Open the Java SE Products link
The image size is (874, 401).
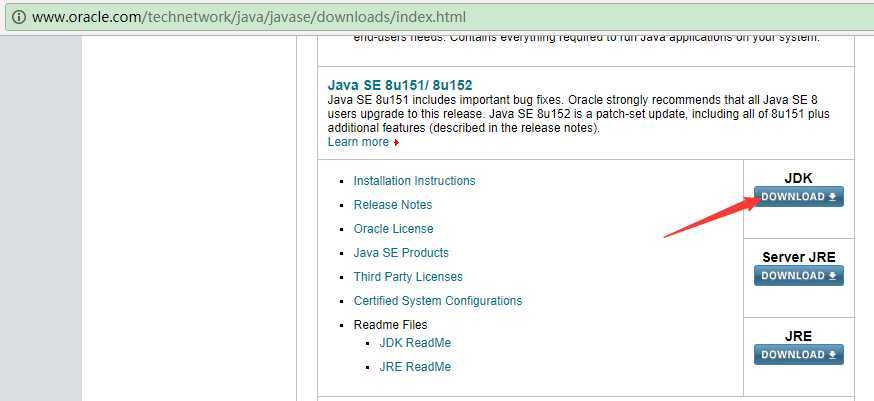(401, 253)
